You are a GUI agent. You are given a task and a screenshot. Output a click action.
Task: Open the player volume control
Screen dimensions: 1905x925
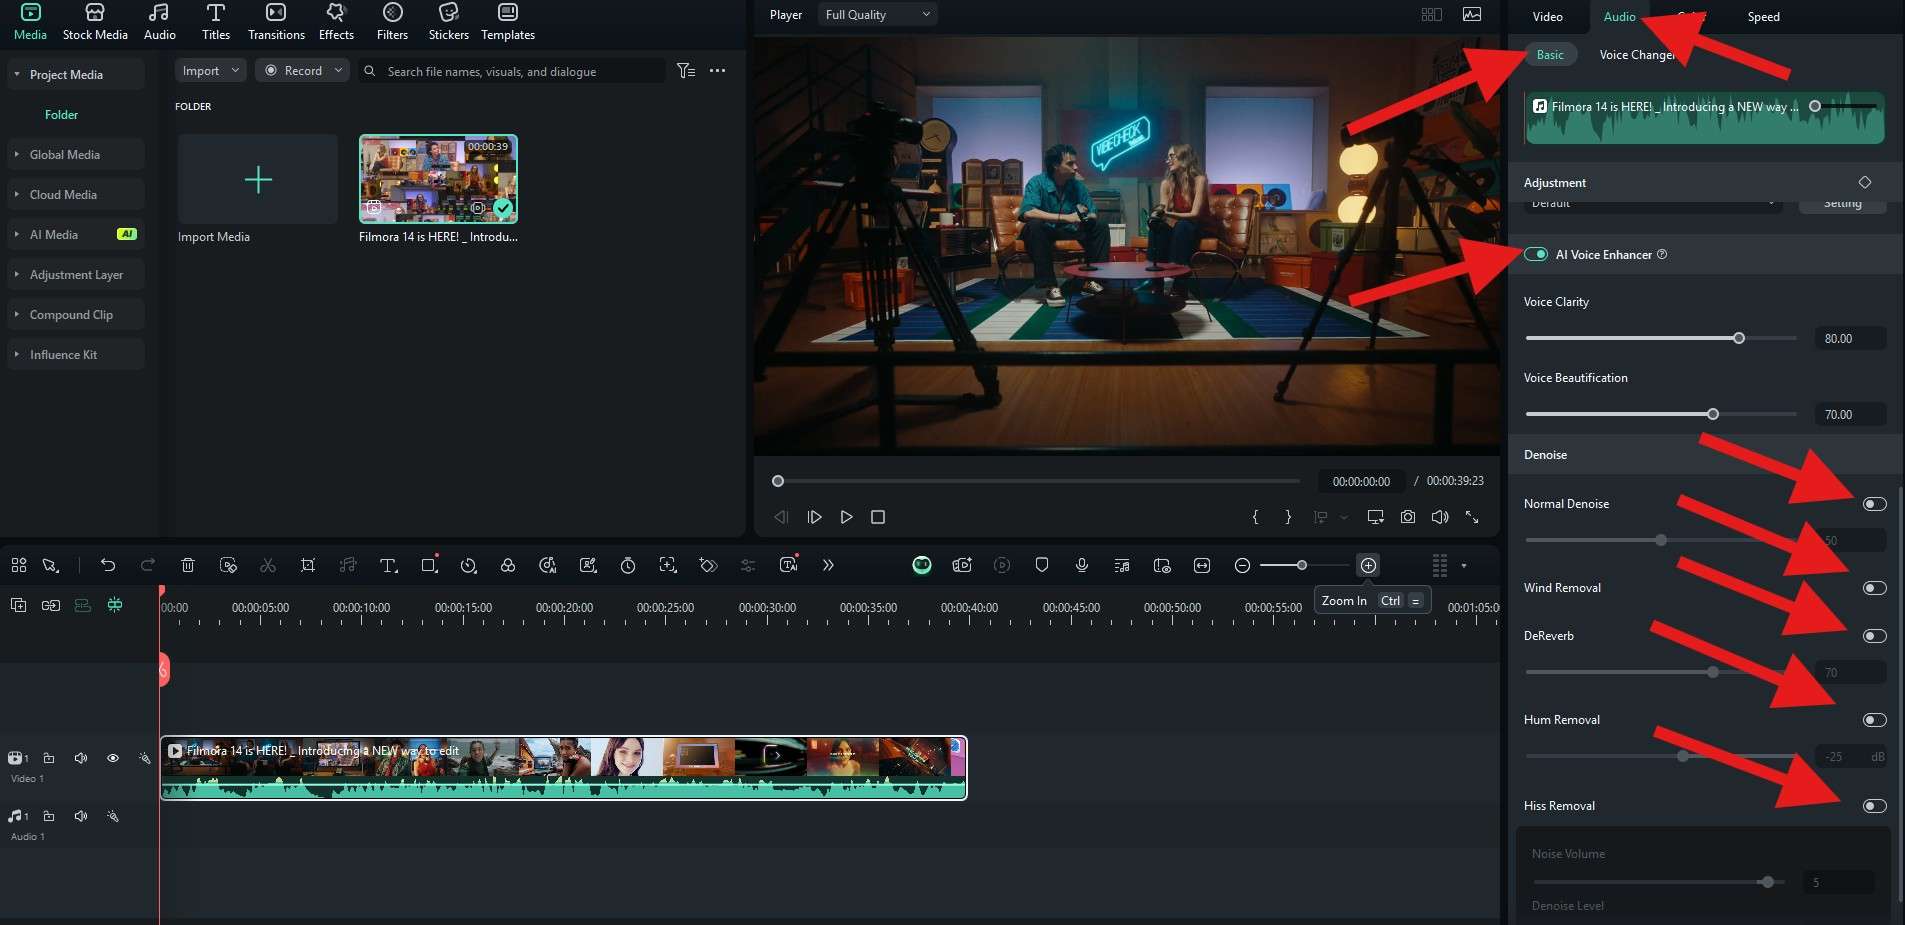click(x=1440, y=517)
